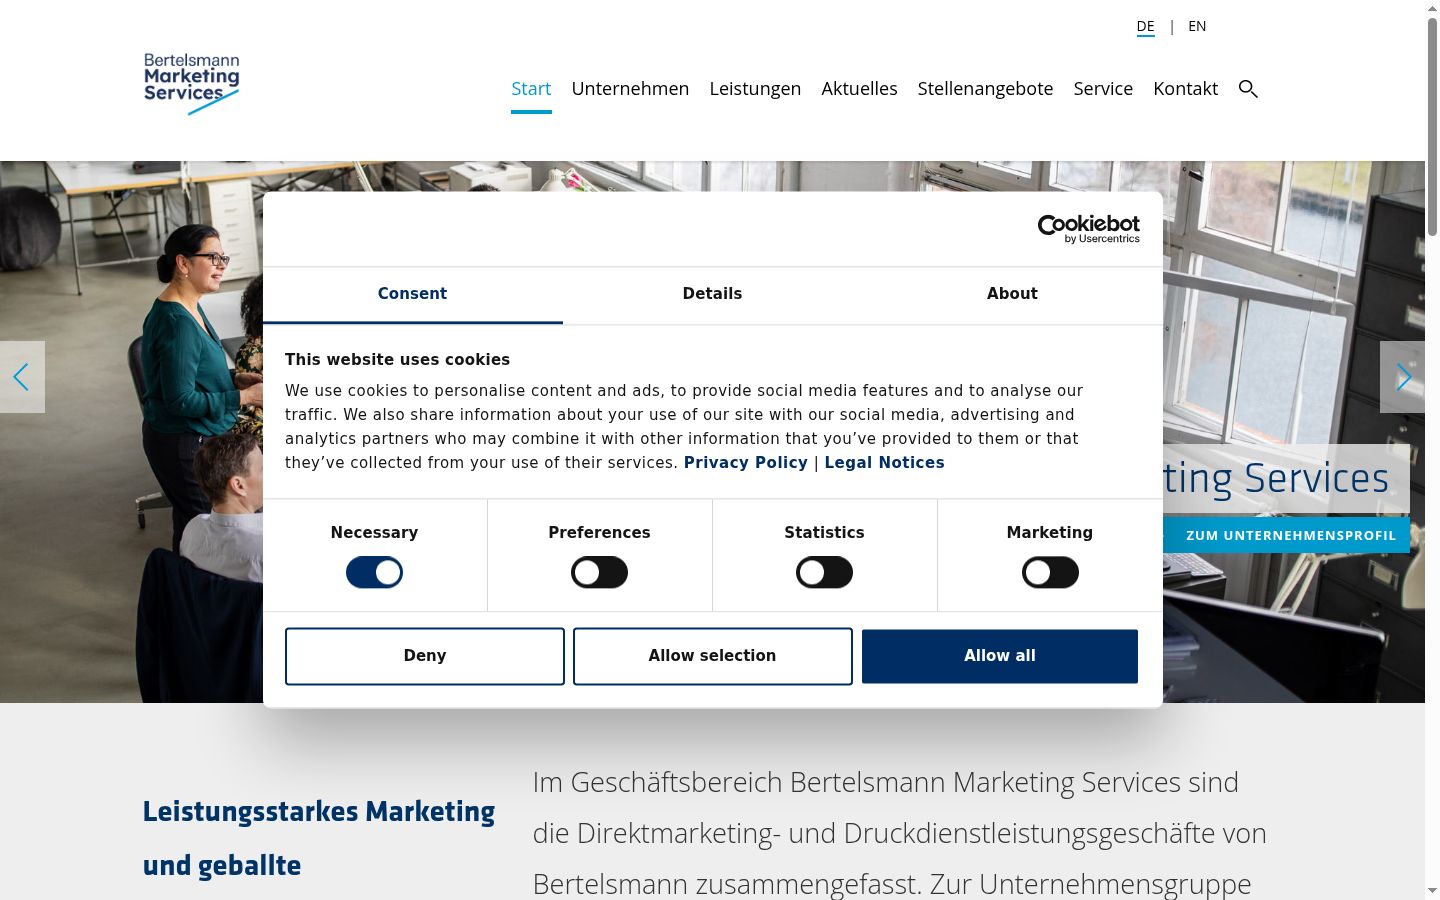Click Zum Unternehmensprofil button
This screenshot has height=900, width=1440.
coord(1287,535)
